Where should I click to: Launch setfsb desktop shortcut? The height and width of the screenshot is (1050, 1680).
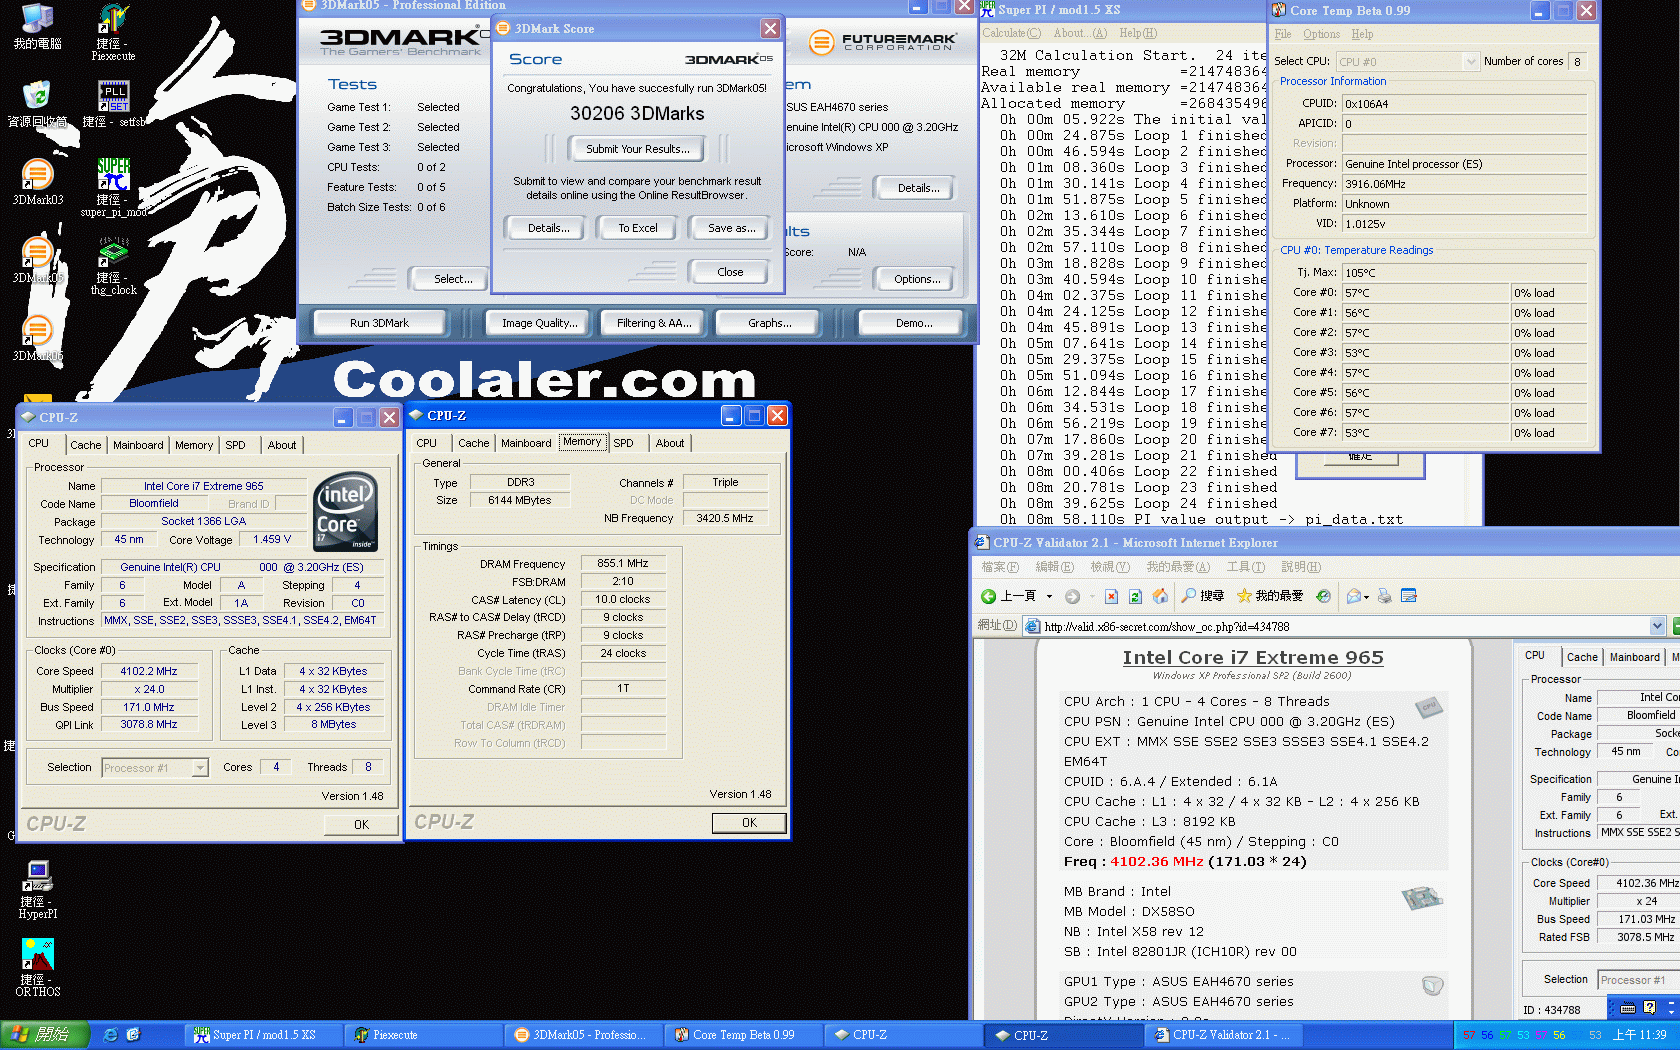pos(113,104)
